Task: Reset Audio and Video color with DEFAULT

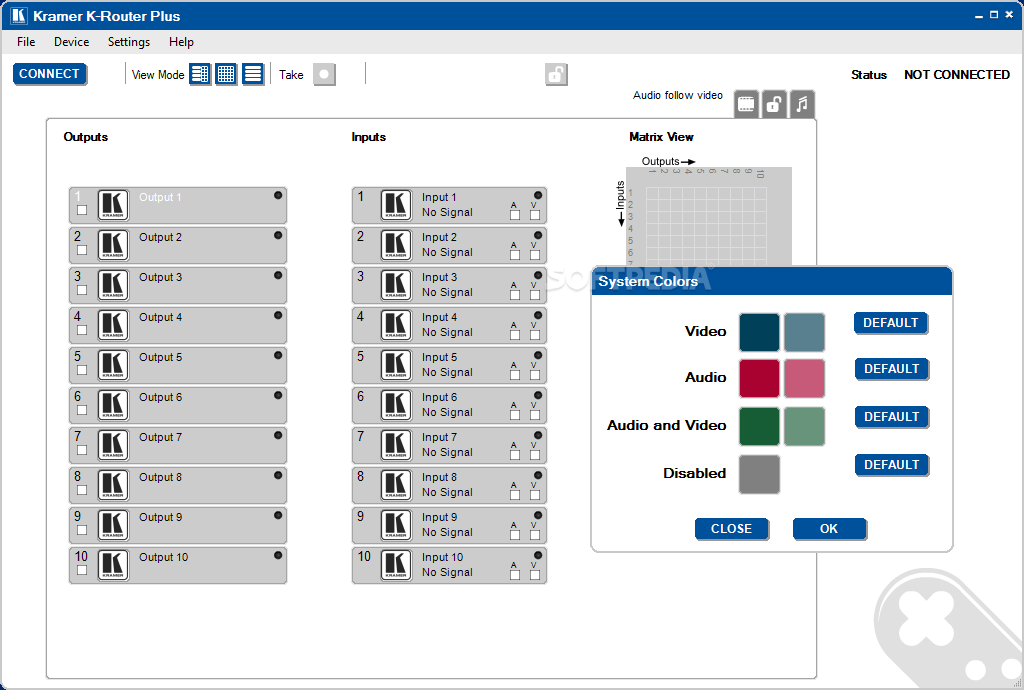Action: pos(891,417)
